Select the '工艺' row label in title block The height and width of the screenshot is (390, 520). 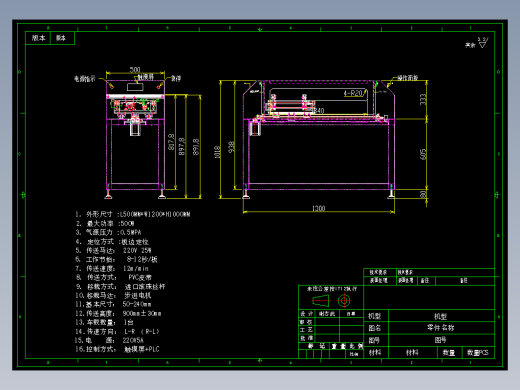tap(306, 330)
